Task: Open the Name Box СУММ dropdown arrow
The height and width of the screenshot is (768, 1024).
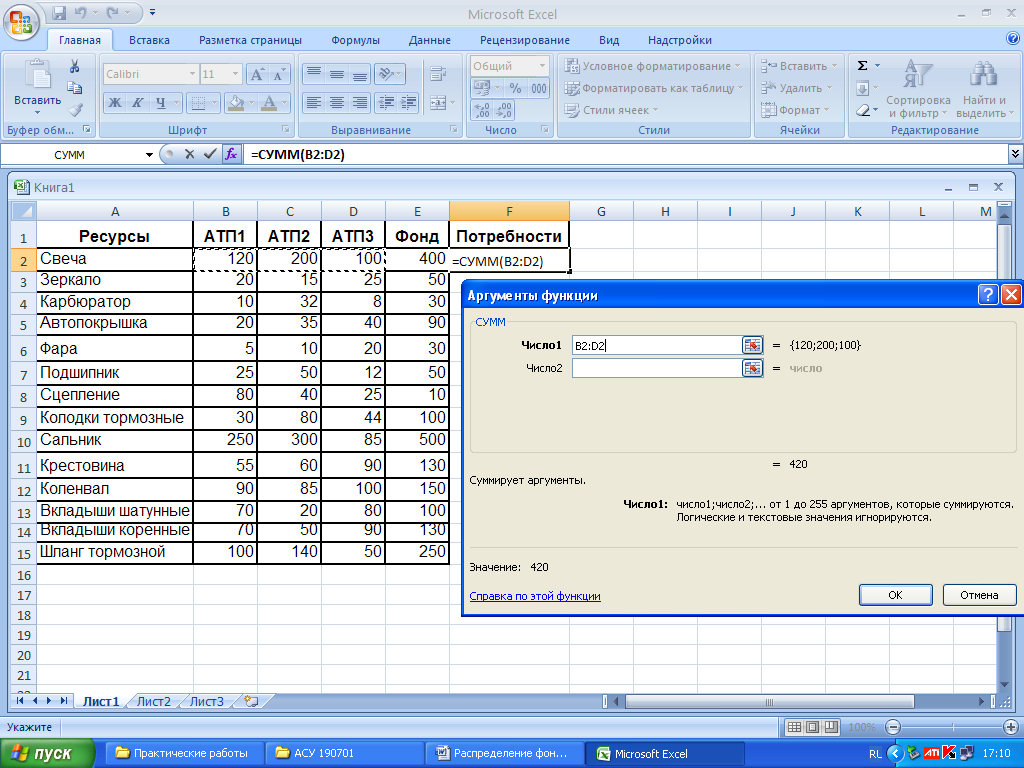Action: tap(150, 155)
